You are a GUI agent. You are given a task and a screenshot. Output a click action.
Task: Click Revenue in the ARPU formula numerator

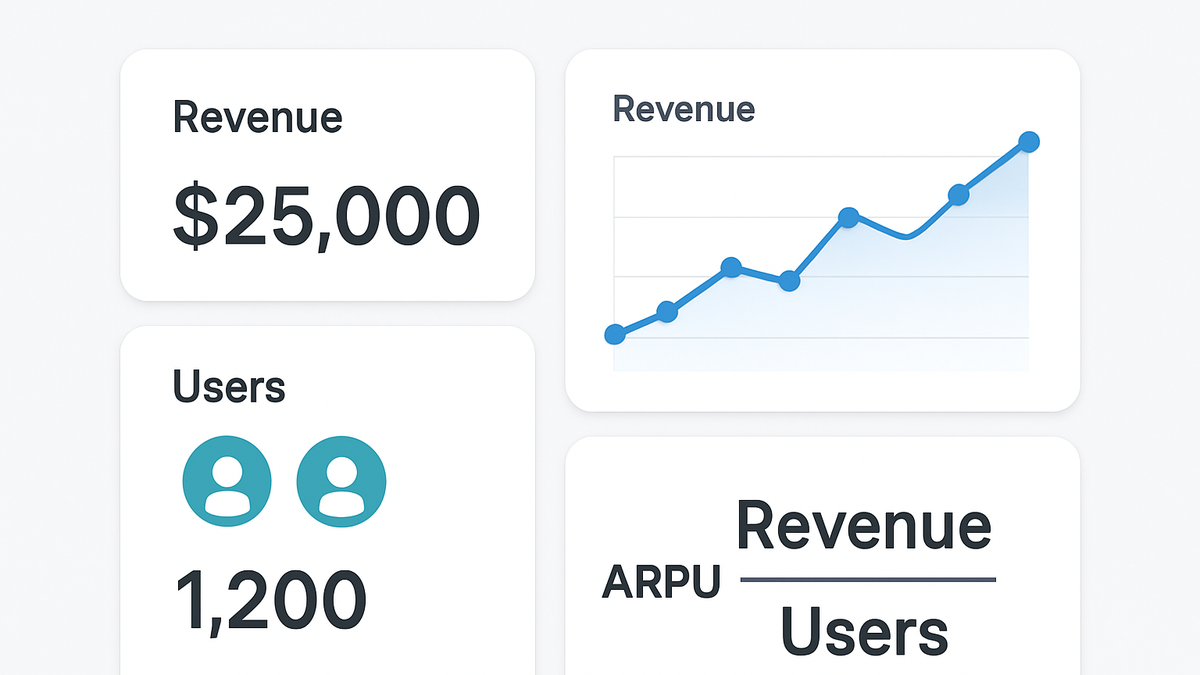click(865, 525)
